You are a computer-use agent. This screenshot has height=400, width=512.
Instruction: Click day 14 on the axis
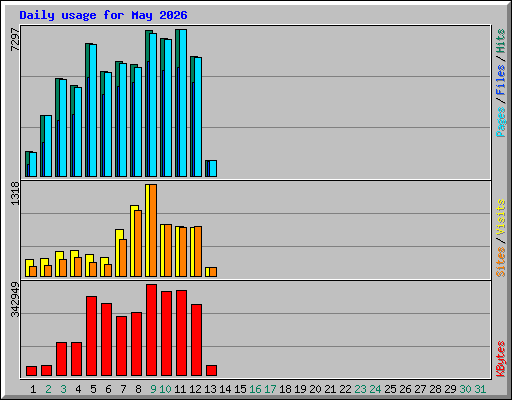pos(225,389)
